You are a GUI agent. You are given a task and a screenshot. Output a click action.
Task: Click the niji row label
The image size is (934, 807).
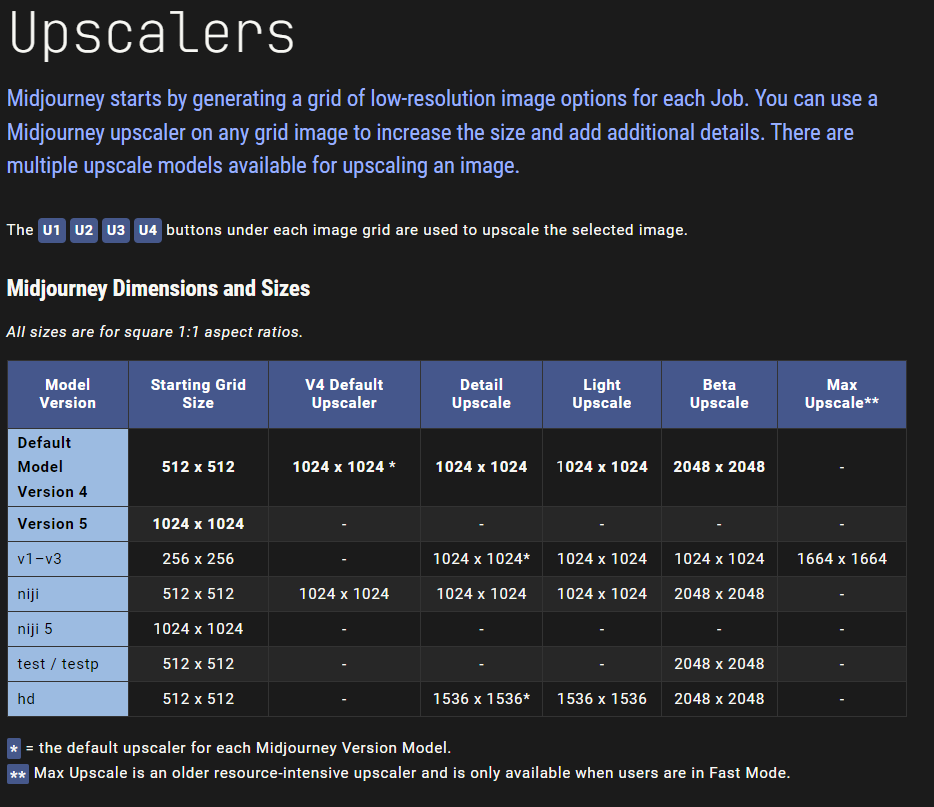click(x=68, y=594)
